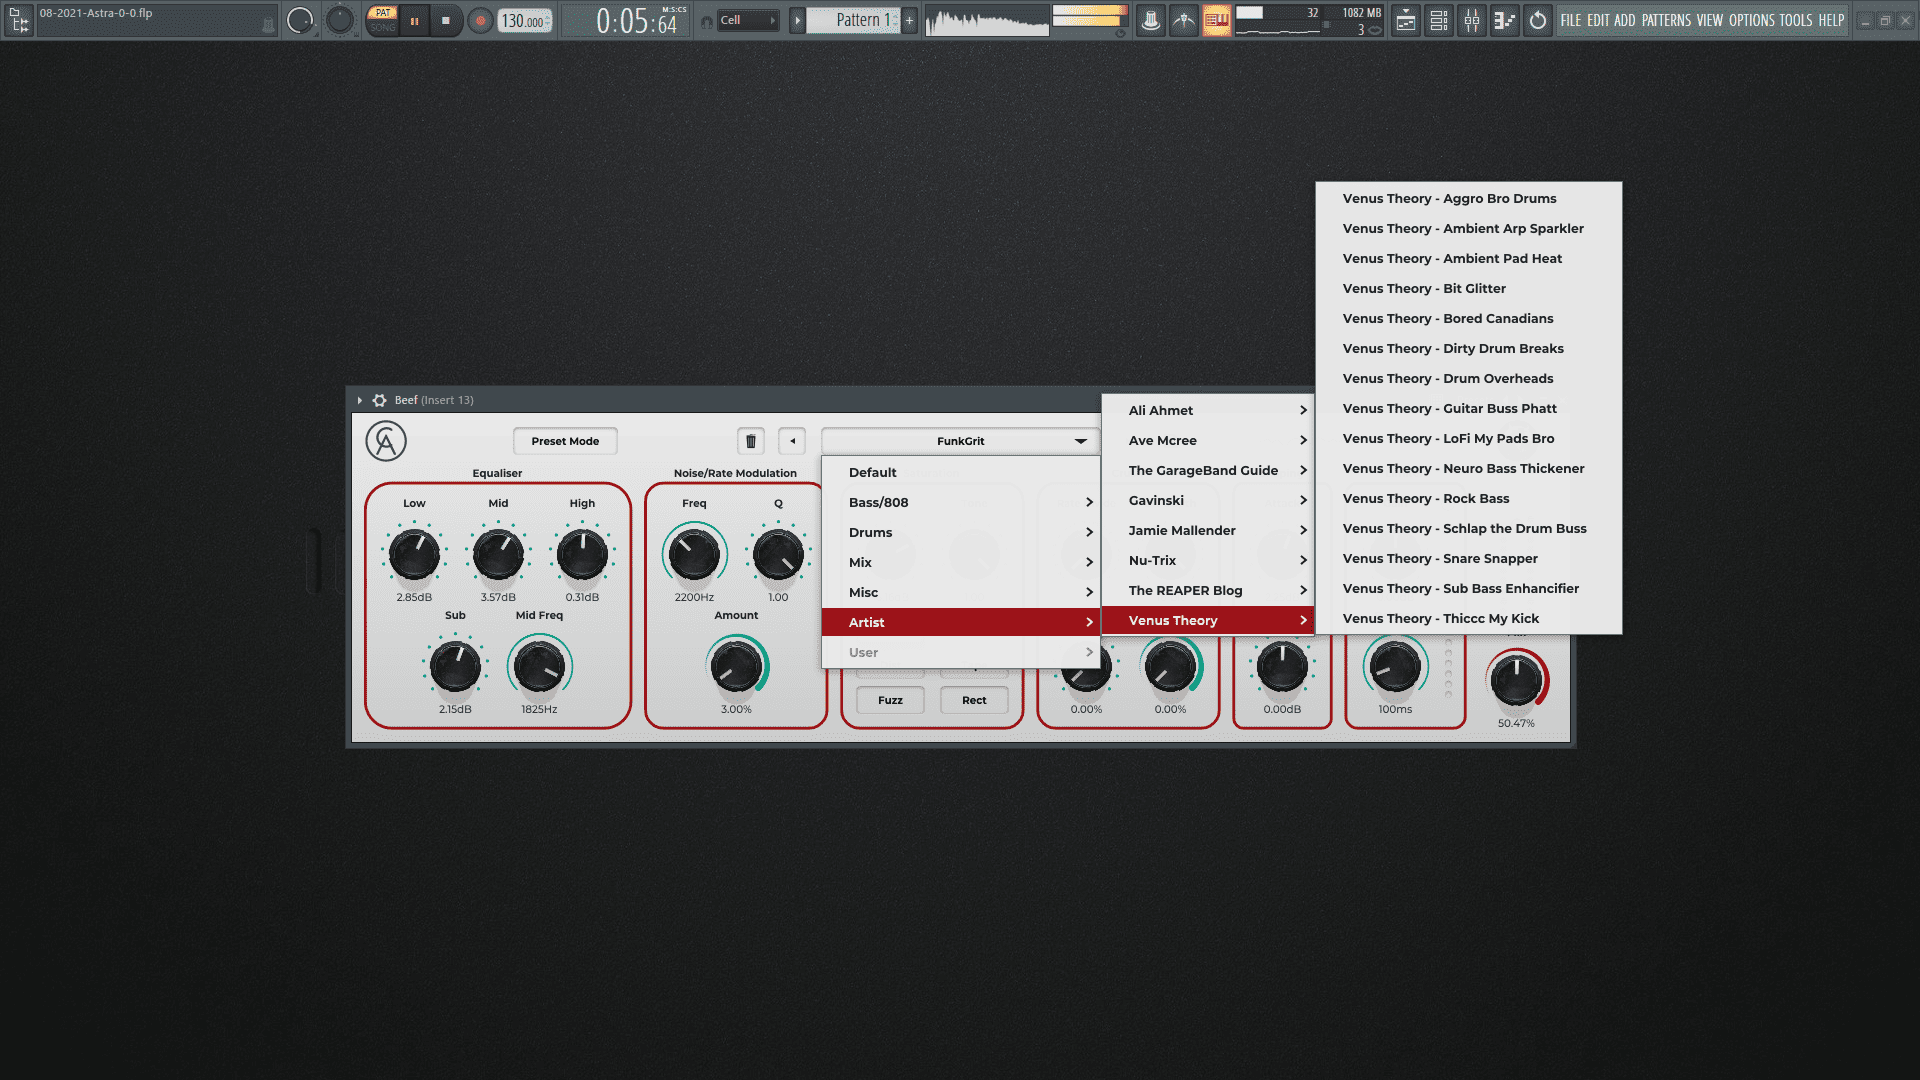Toggle the countdown-before-recording icon

[1184, 20]
